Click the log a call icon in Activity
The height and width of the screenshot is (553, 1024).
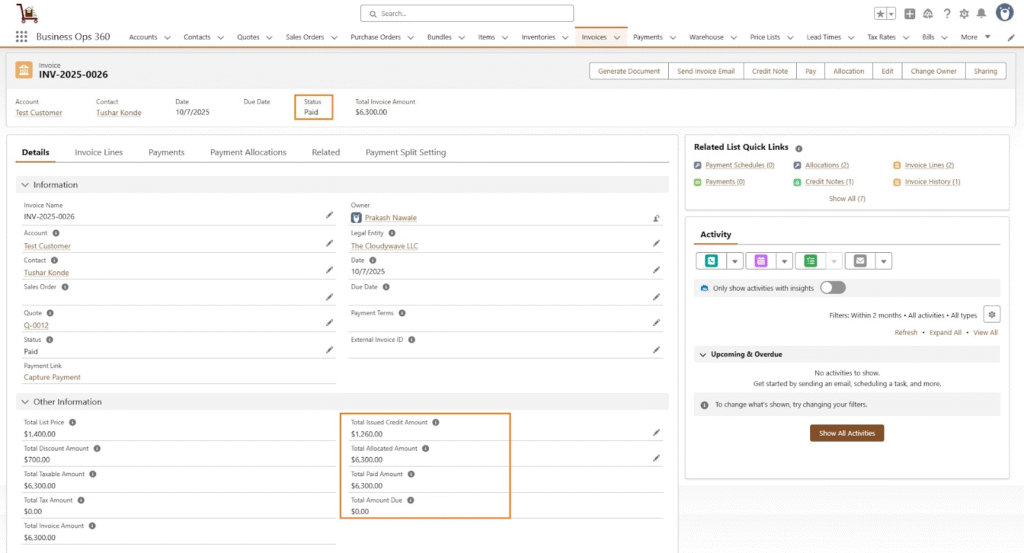click(711, 261)
